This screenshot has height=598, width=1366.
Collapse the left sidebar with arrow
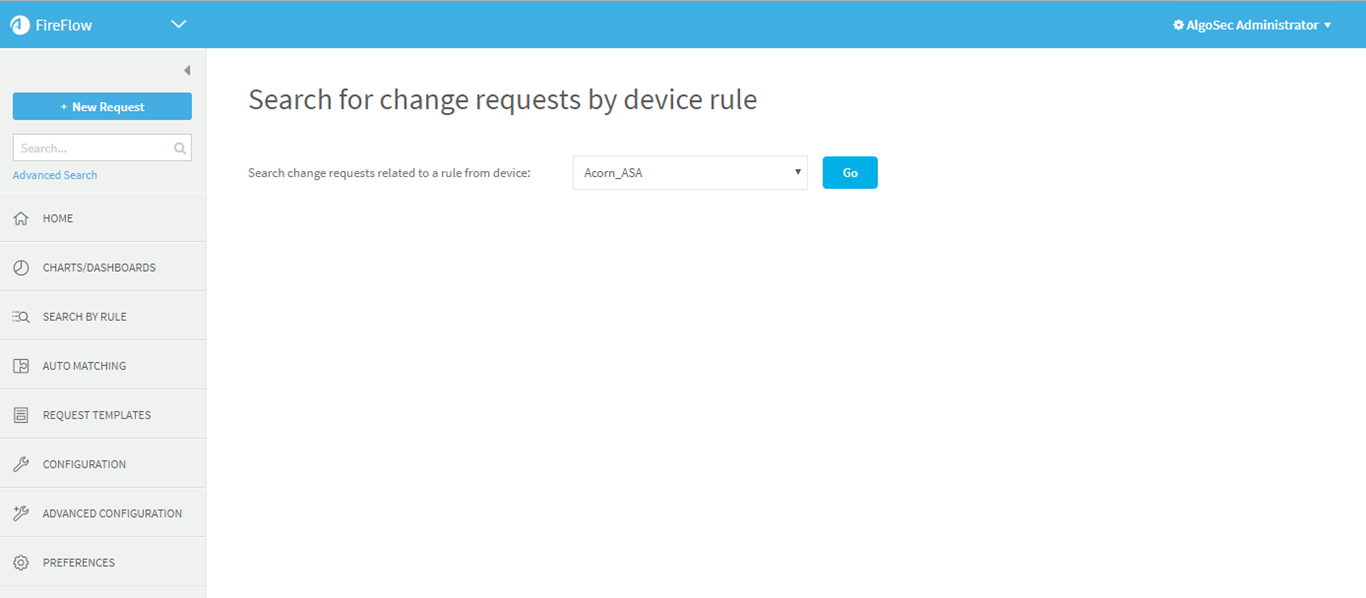tap(187, 71)
